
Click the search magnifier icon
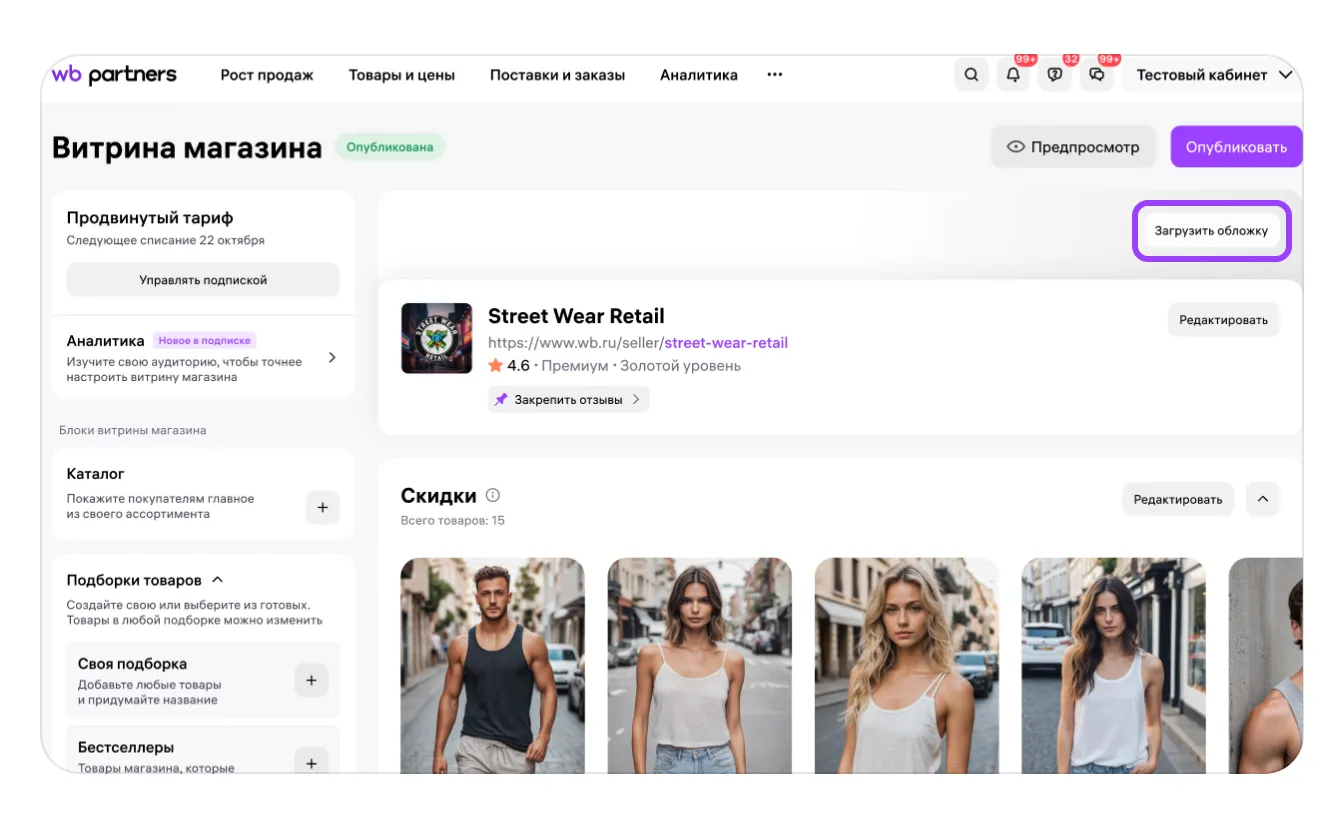click(971, 75)
